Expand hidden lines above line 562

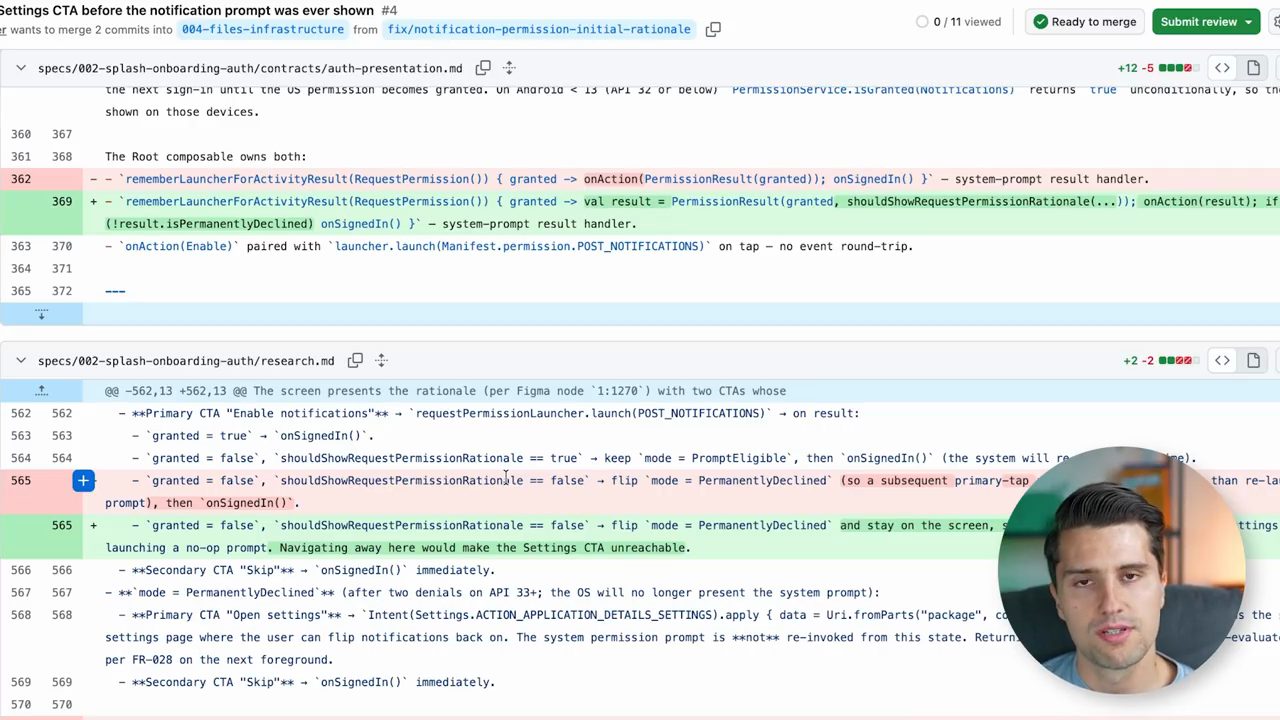[41, 391]
